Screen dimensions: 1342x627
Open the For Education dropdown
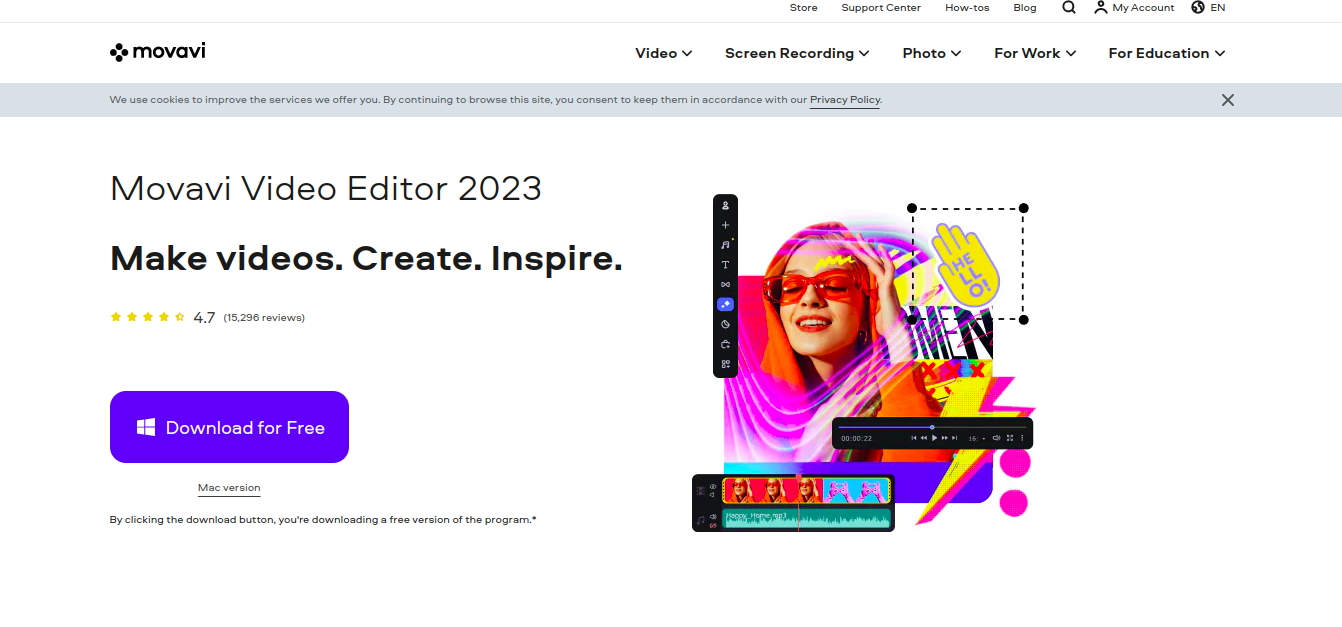point(1167,53)
